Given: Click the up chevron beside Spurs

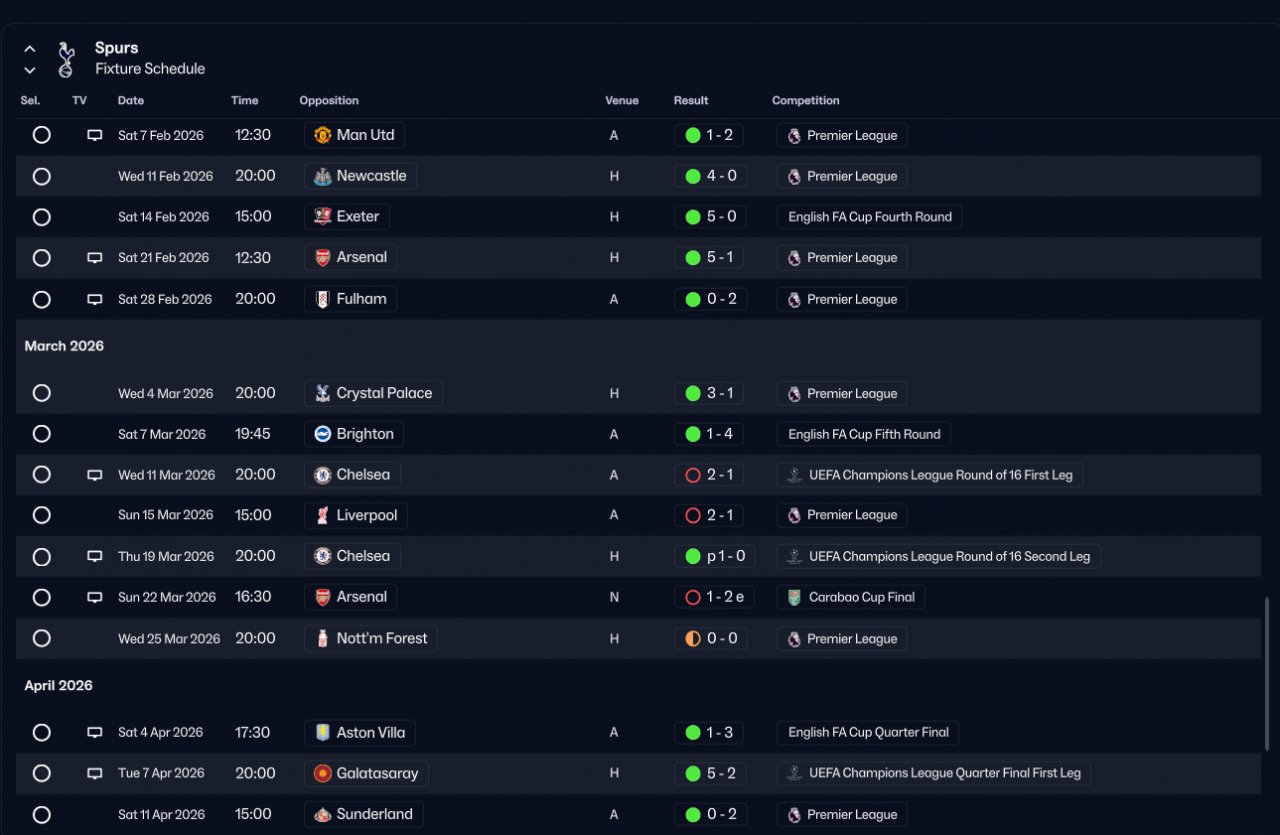Looking at the screenshot, I should coord(30,48).
